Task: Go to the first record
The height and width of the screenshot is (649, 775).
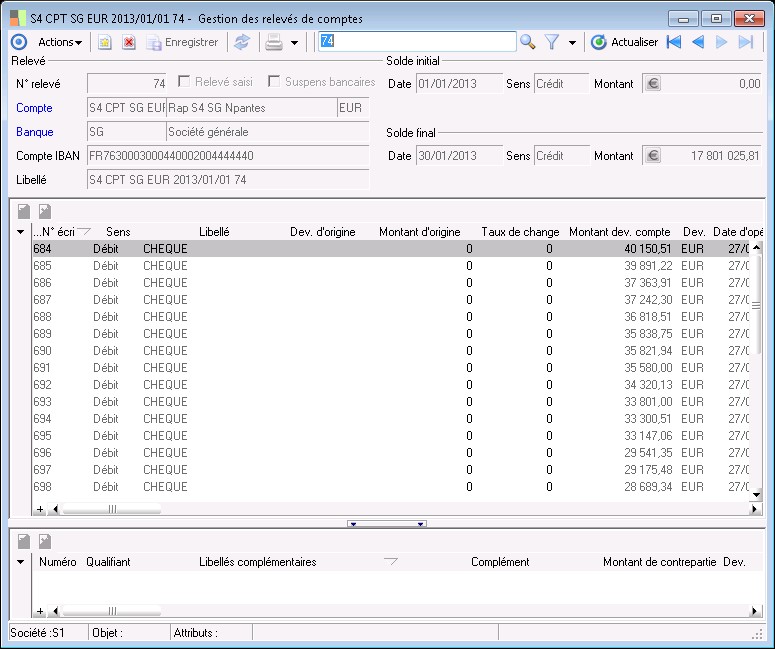Action: pyautogui.click(x=674, y=42)
